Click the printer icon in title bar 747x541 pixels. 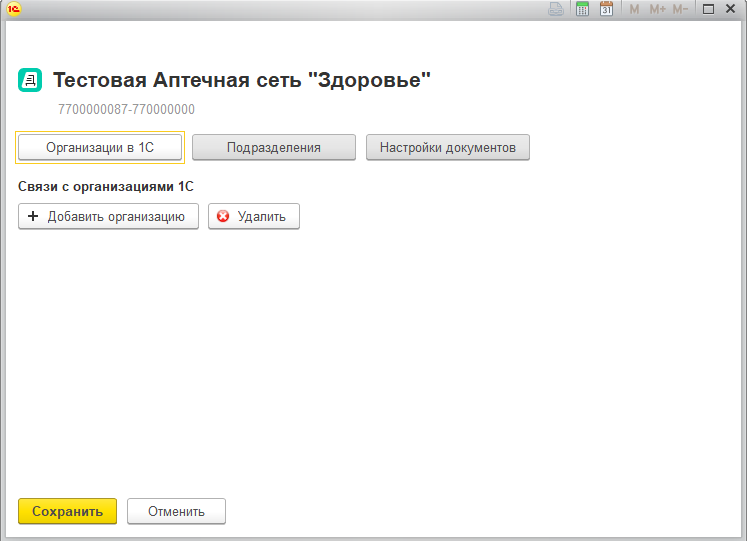pos(556,9)
